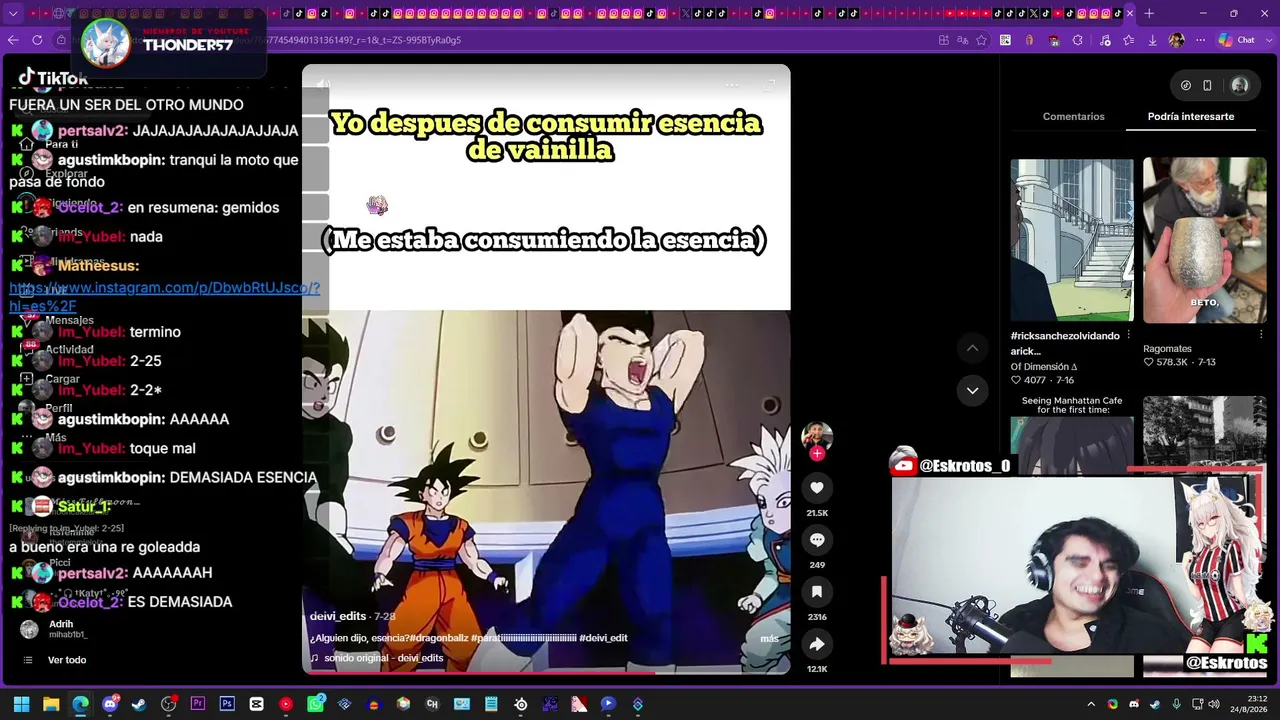
Task: Open the browser extensions puzzle icon
Action: pos(1078,40)
